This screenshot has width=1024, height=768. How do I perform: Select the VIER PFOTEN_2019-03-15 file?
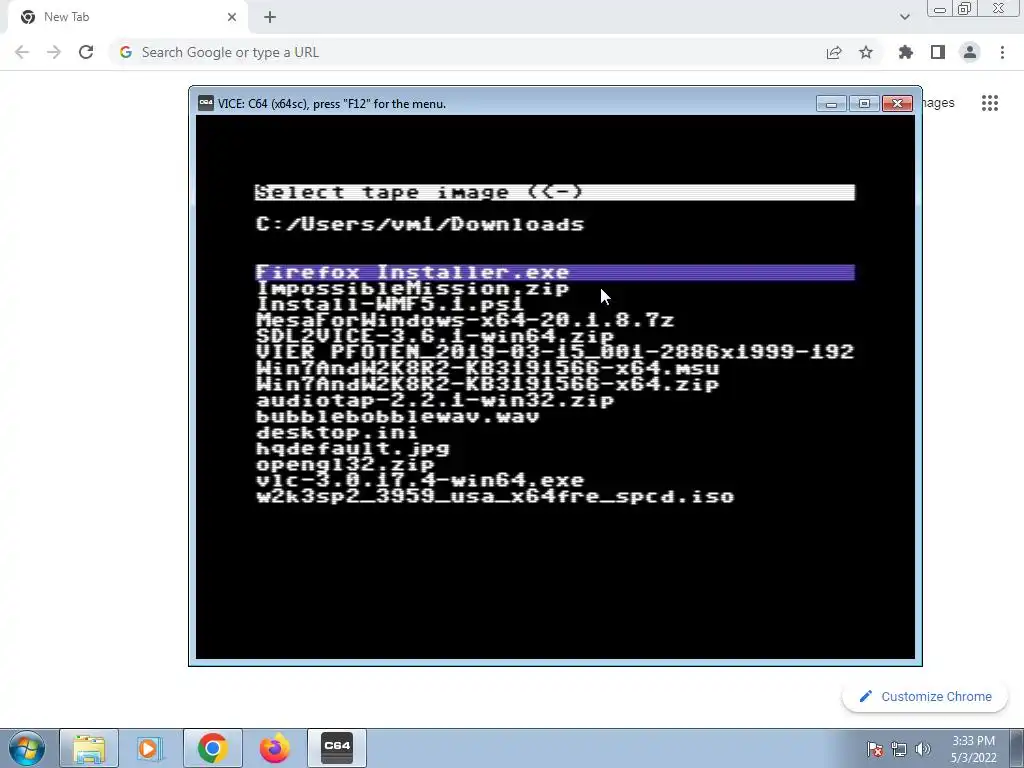click(554, 352)
